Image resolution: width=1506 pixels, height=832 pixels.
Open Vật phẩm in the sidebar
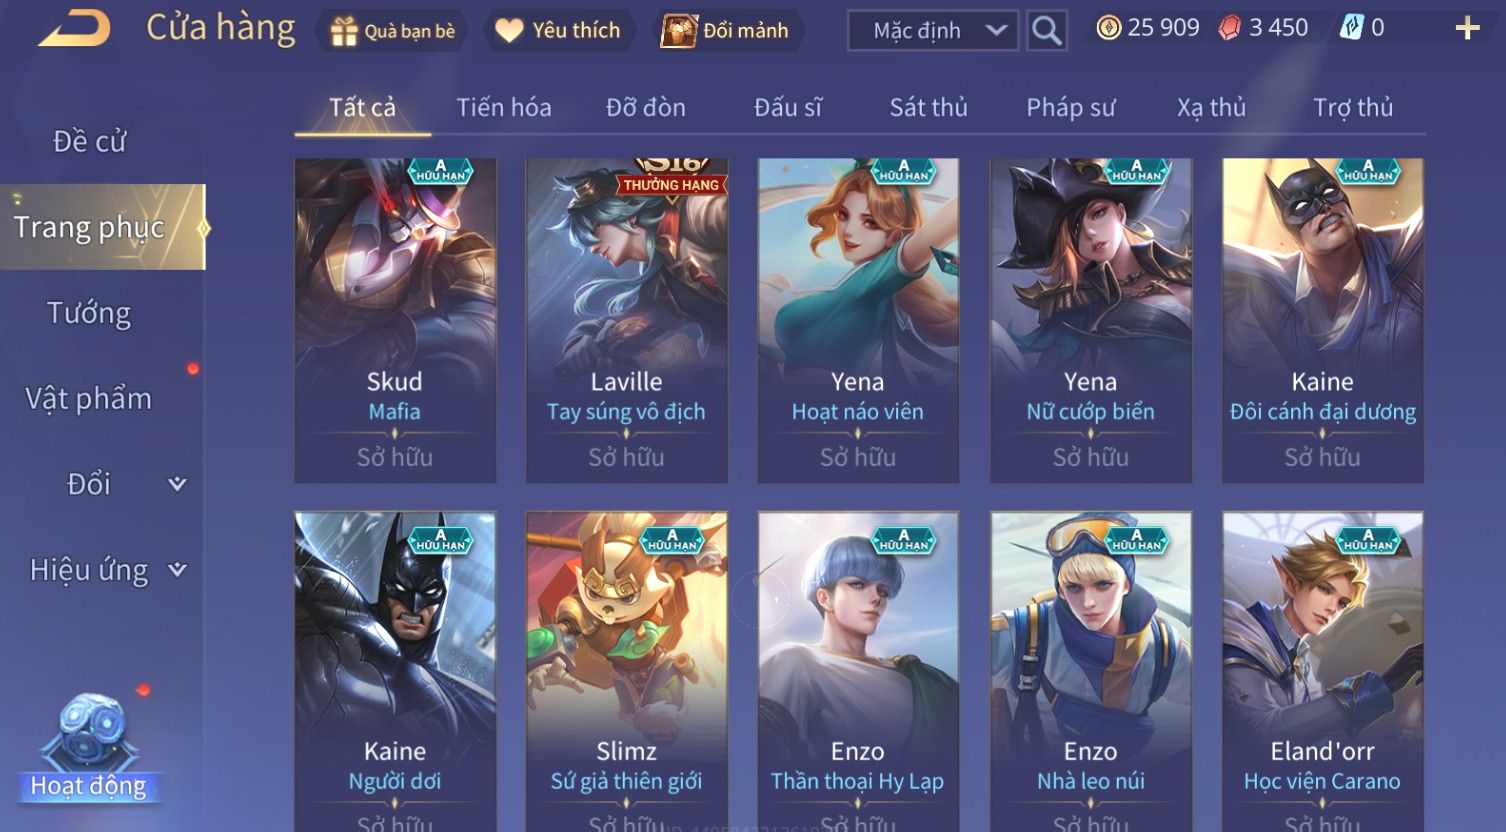coord(89,399)
